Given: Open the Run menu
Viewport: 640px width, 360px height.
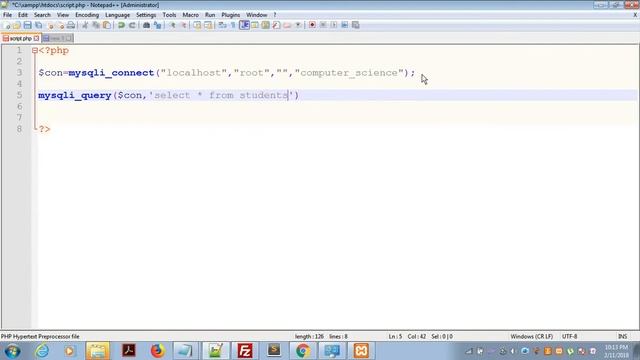Looking at the screenshot, I should 210,15.
